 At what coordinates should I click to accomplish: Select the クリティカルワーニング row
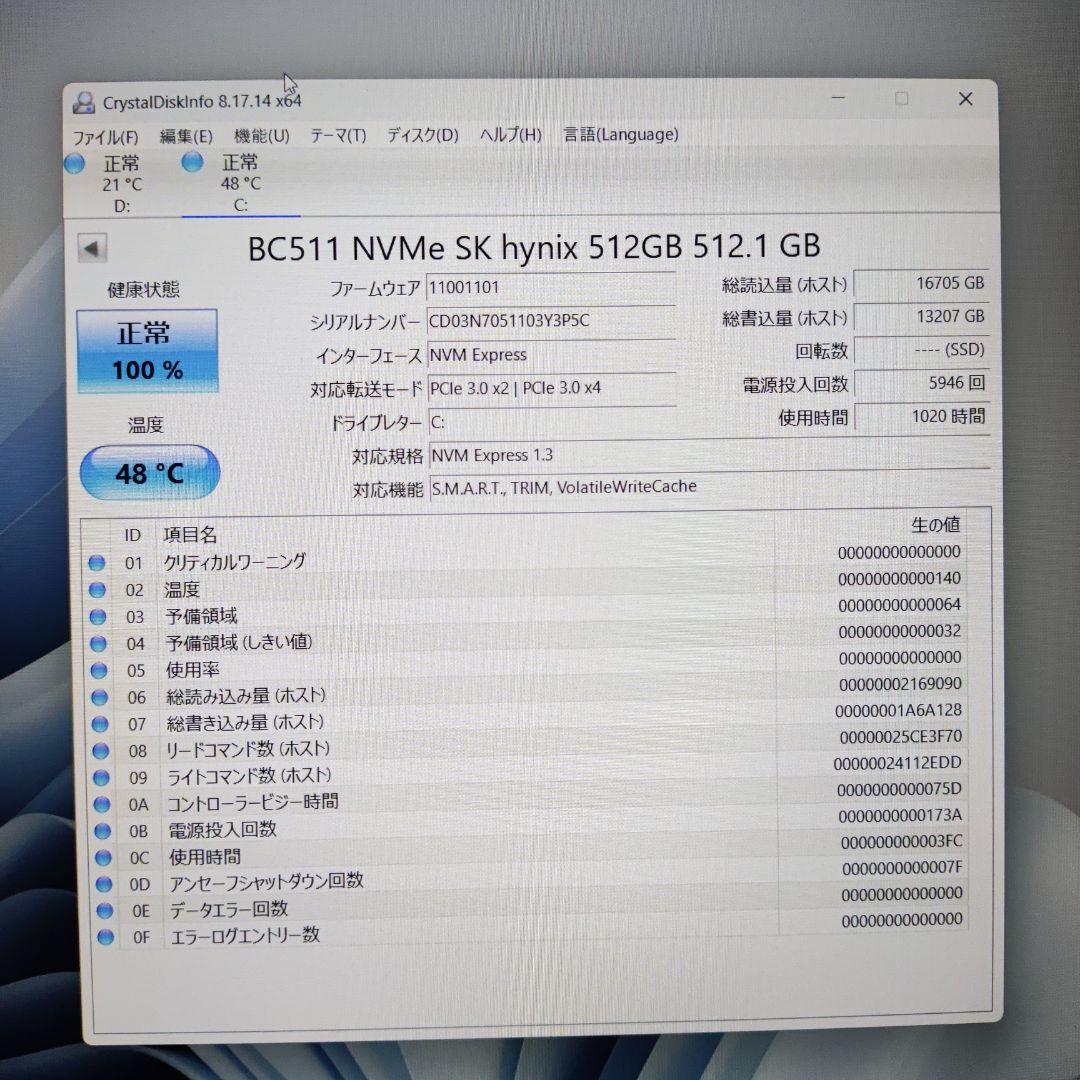pyautogui.click(x=527, y=558)
